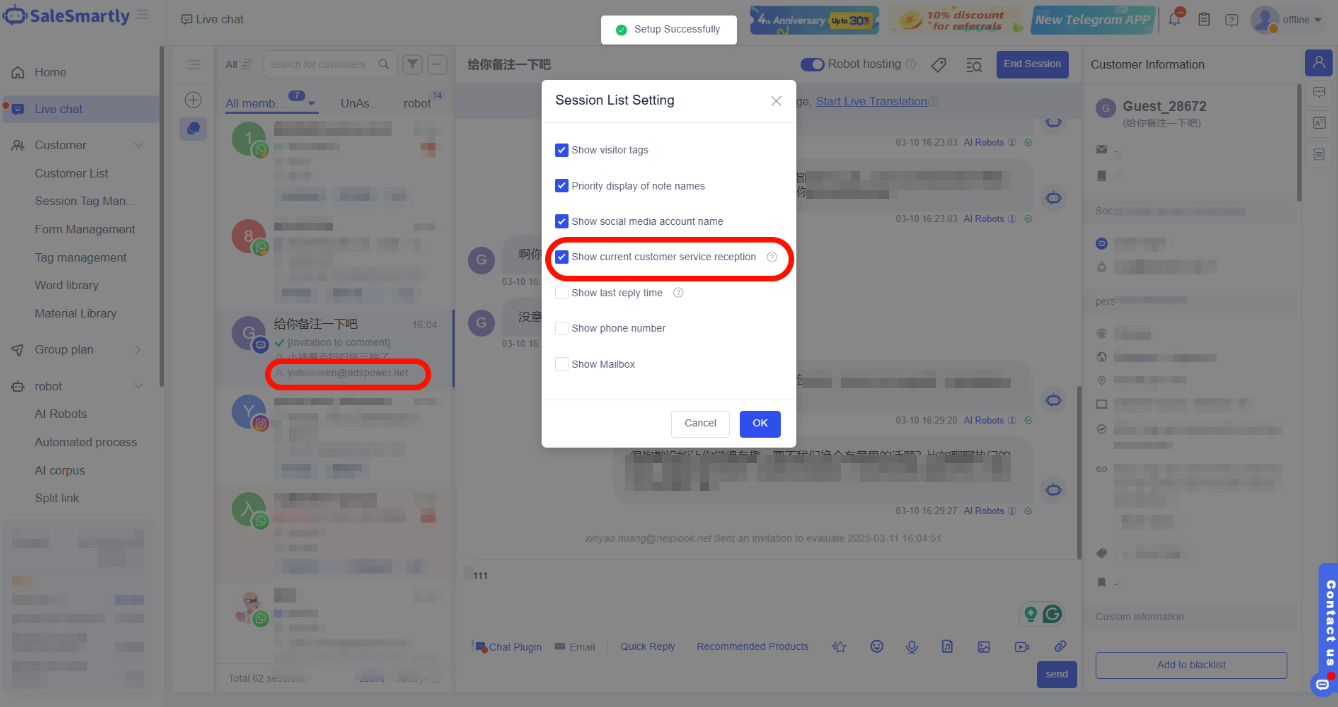Click Robot hosting help icon

tap(911, 64)
